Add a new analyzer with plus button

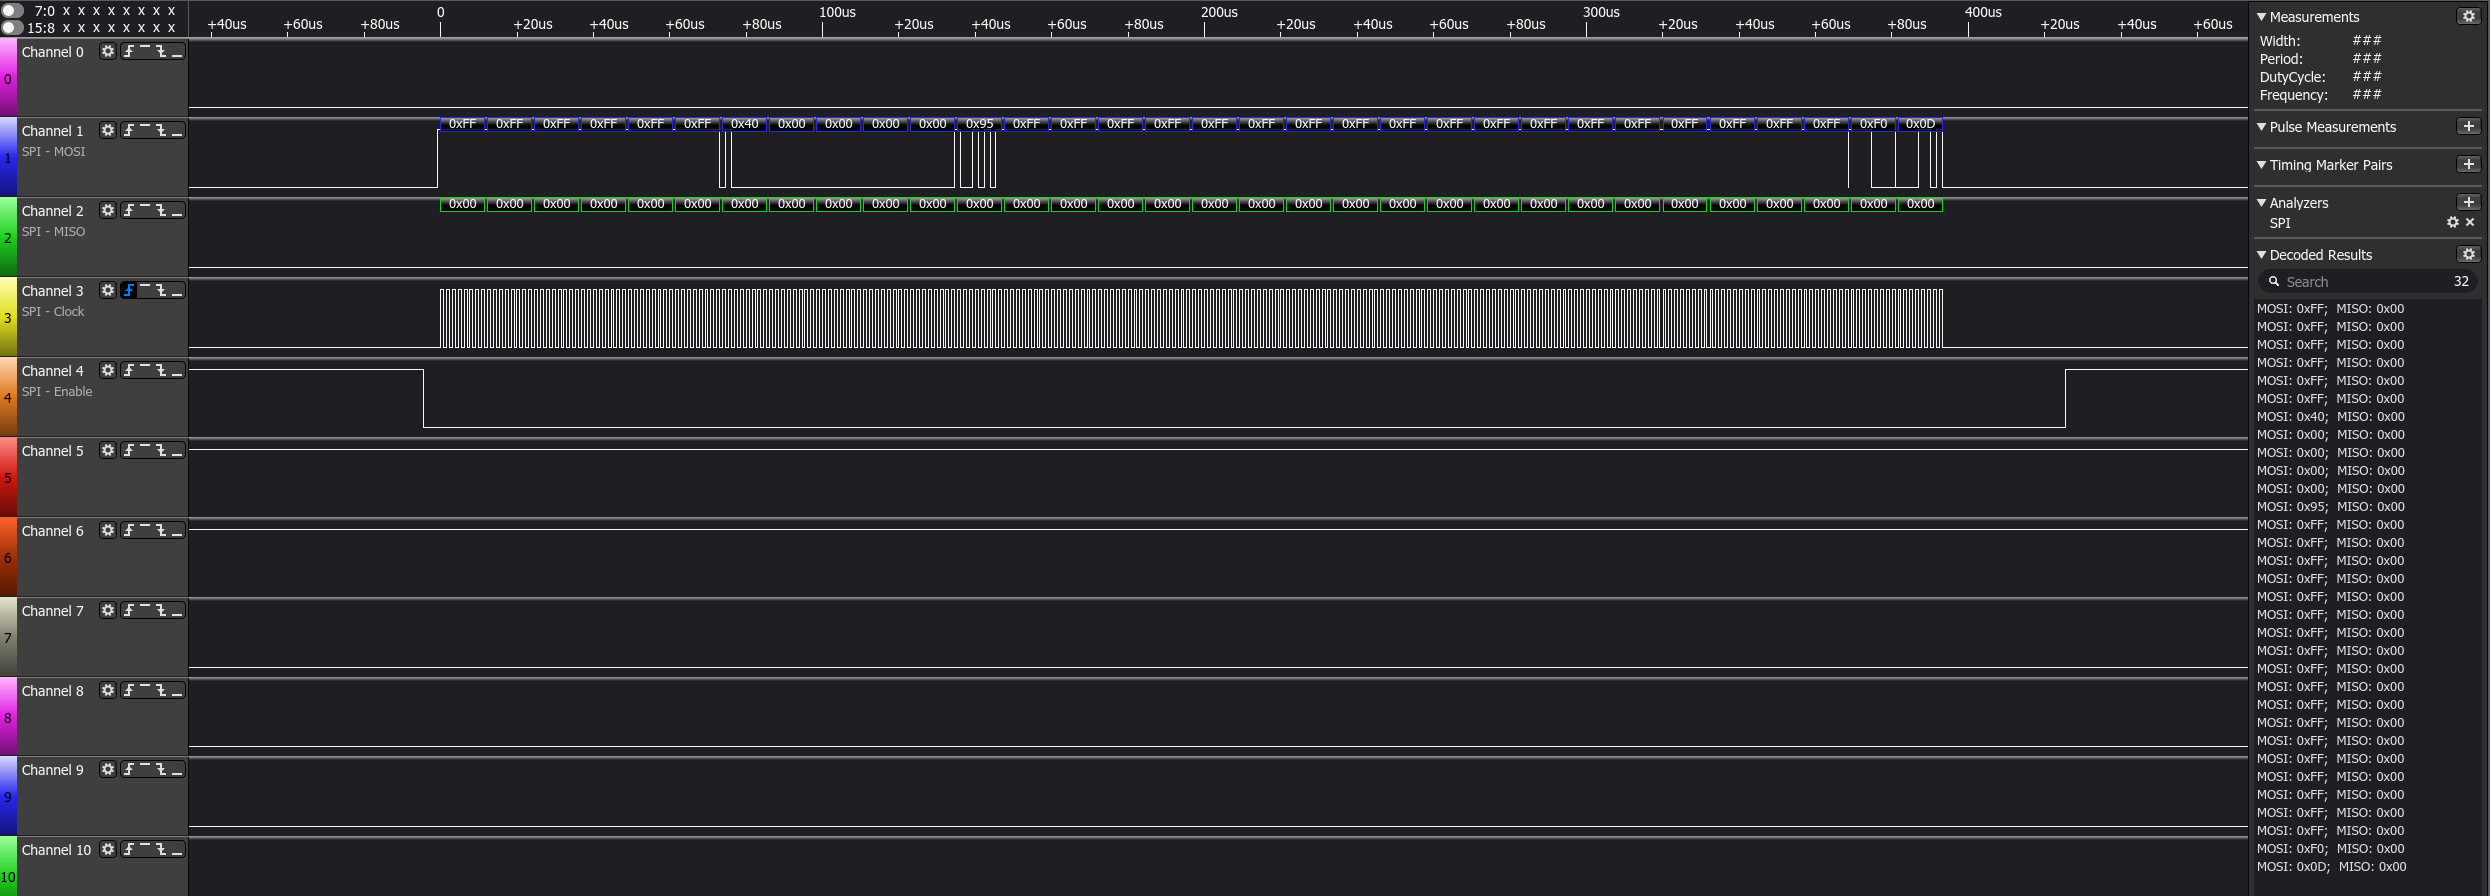2468,203
